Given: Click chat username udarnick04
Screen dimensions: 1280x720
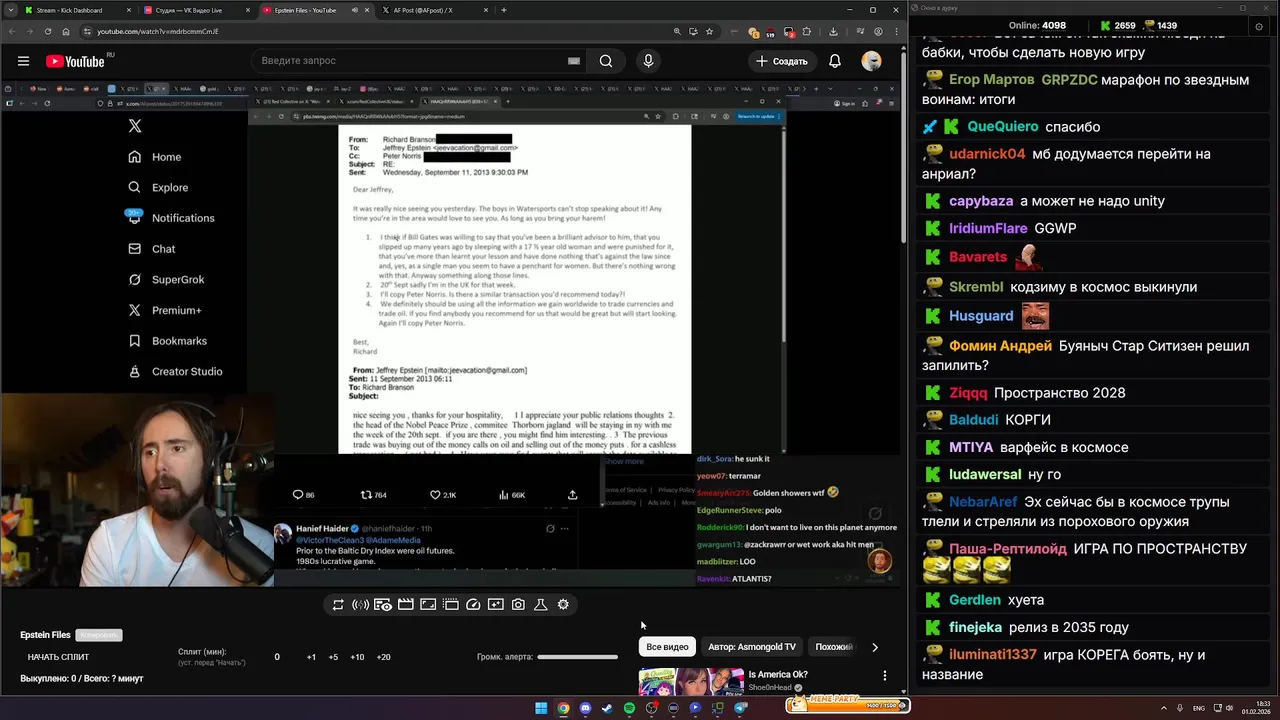Looking at the screenshot, I should tap(987, 154).
